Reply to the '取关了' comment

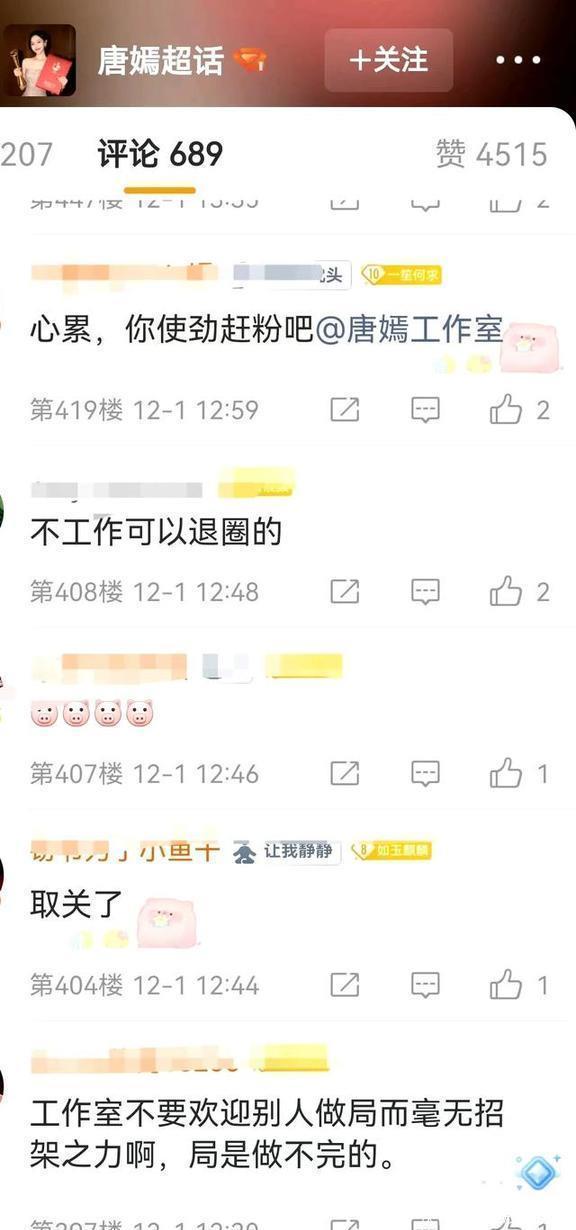click(x=426, y=985)
